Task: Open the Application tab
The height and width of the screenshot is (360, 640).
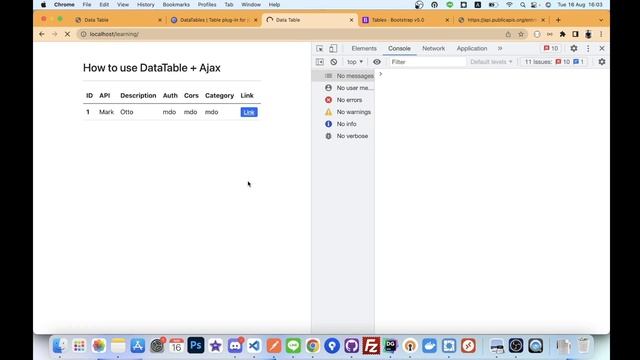Action: (472, 48)
